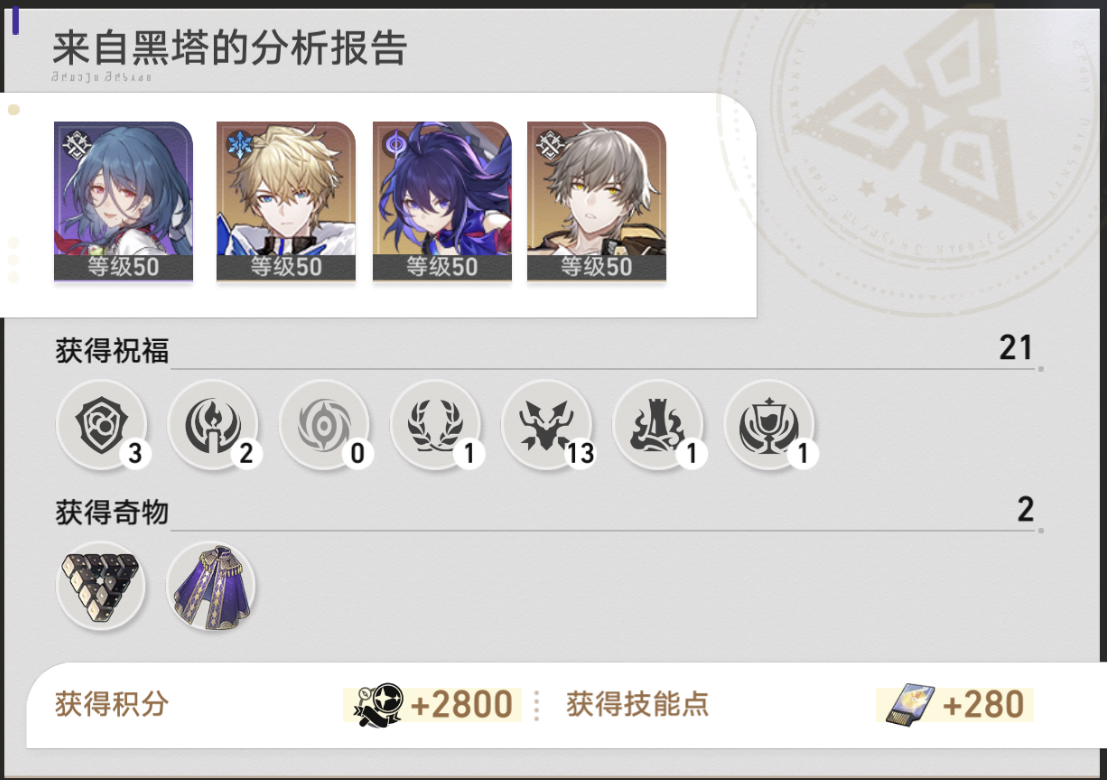Select The Hunt blessing icon with count 13
This screenshot has width=1107, height=780.
[x=546, y=424]
